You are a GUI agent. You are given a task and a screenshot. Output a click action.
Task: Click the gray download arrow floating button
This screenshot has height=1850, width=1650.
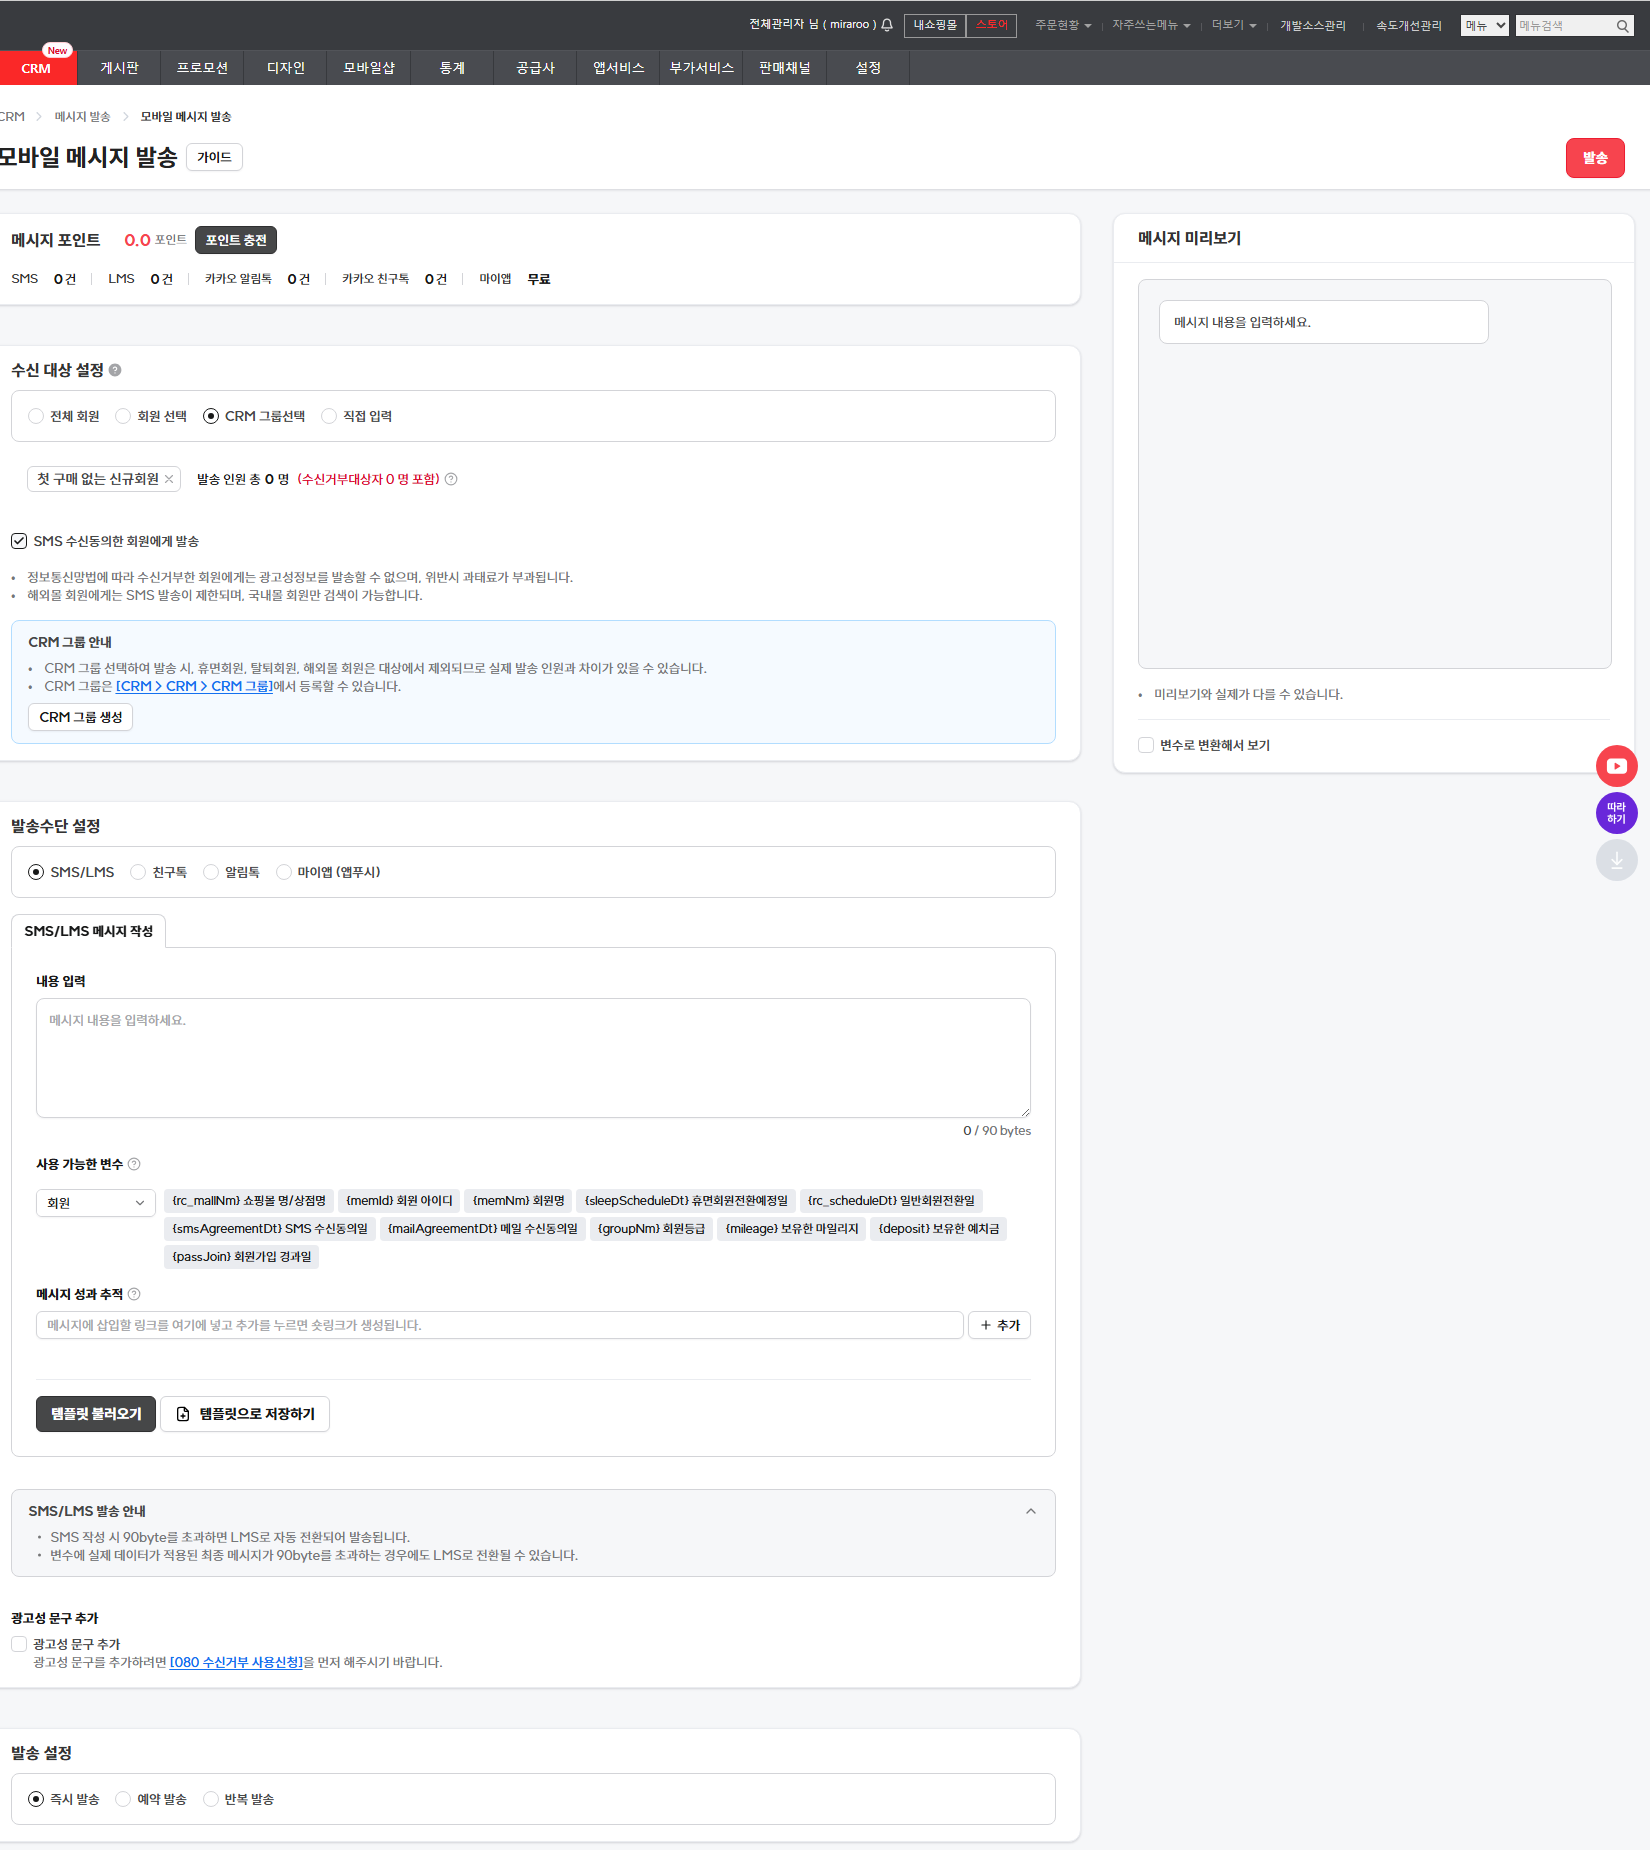1616,860
